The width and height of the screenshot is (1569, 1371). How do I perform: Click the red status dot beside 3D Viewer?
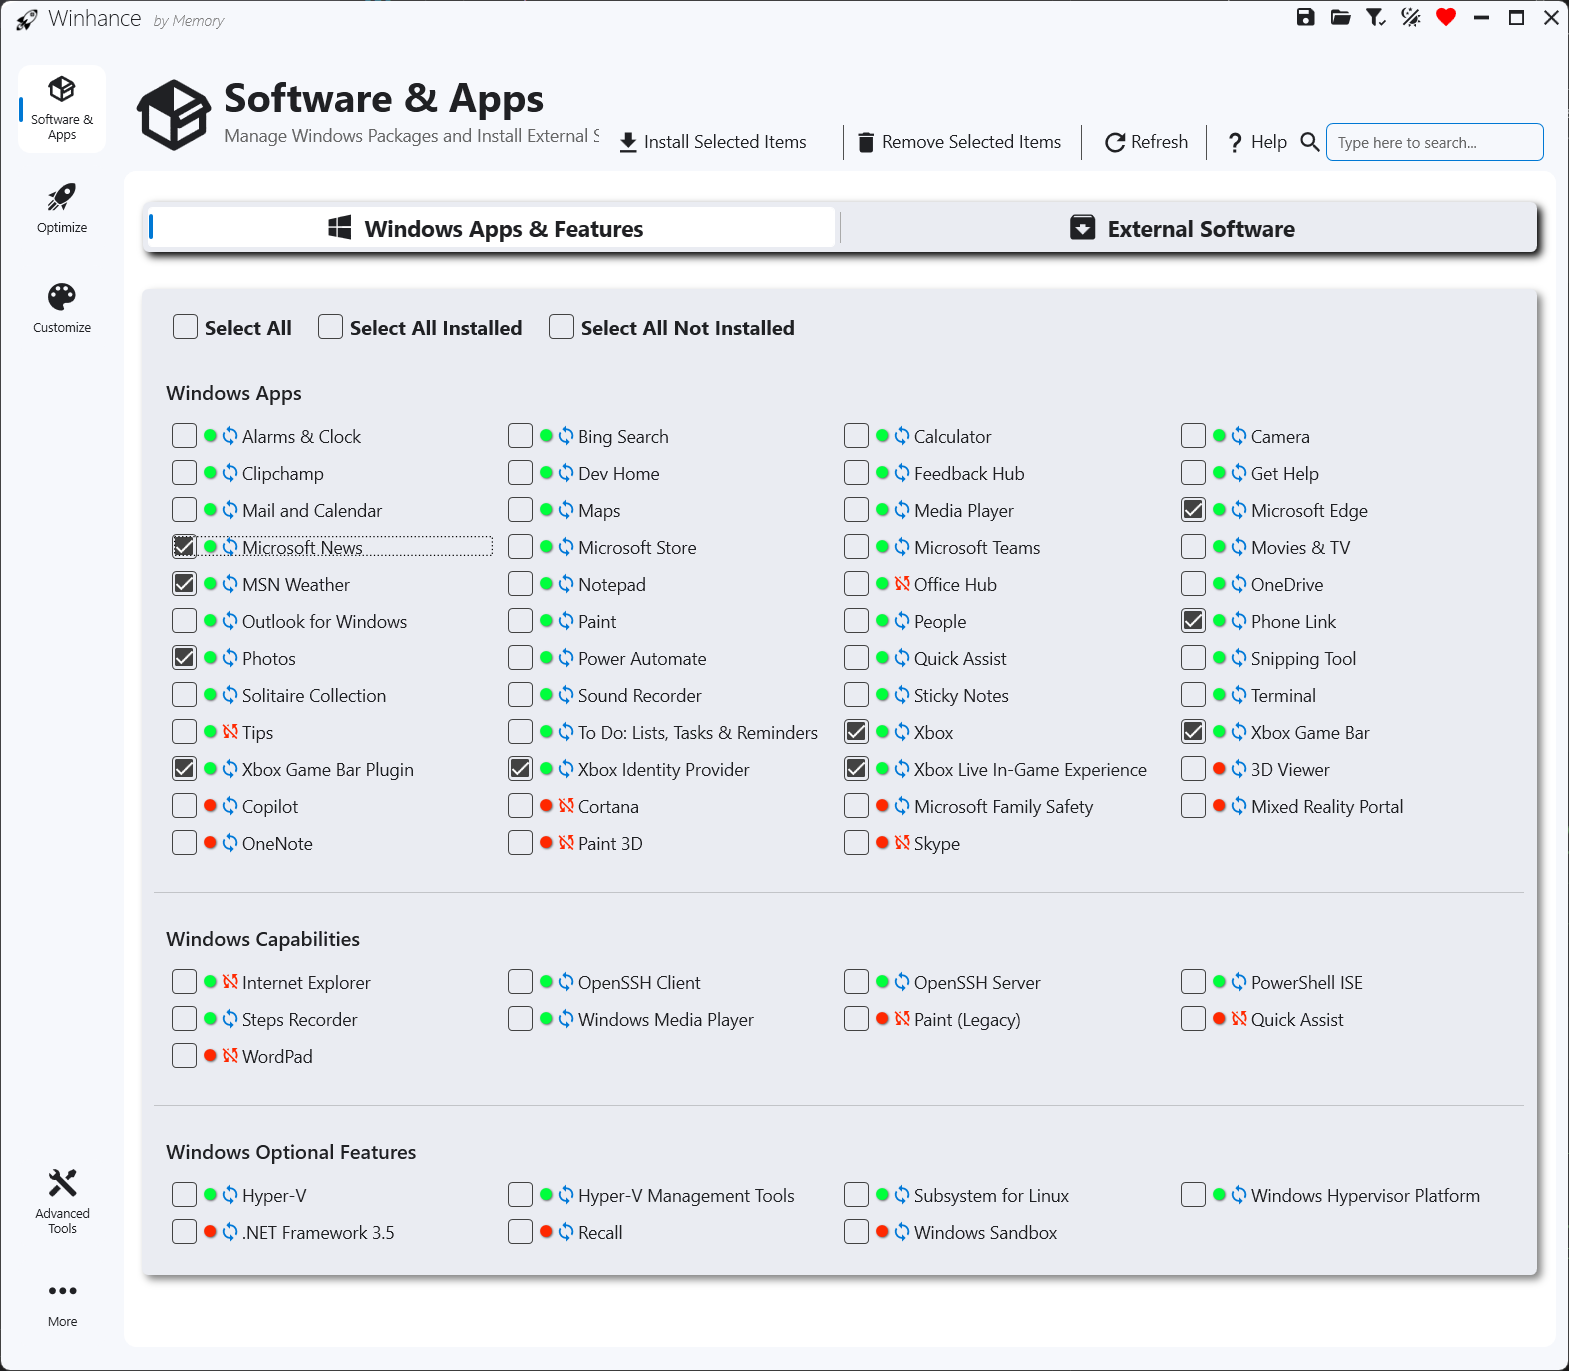pos(1219,769)
